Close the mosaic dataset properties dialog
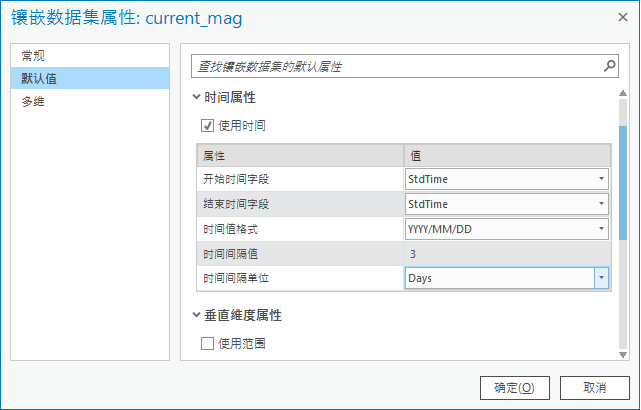641x410 pixels. coord(621,19)
